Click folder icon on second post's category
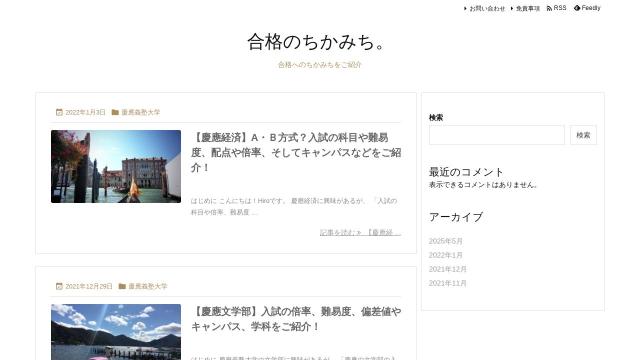This screenshot has width=640, height=360. (x=122, y=286)
